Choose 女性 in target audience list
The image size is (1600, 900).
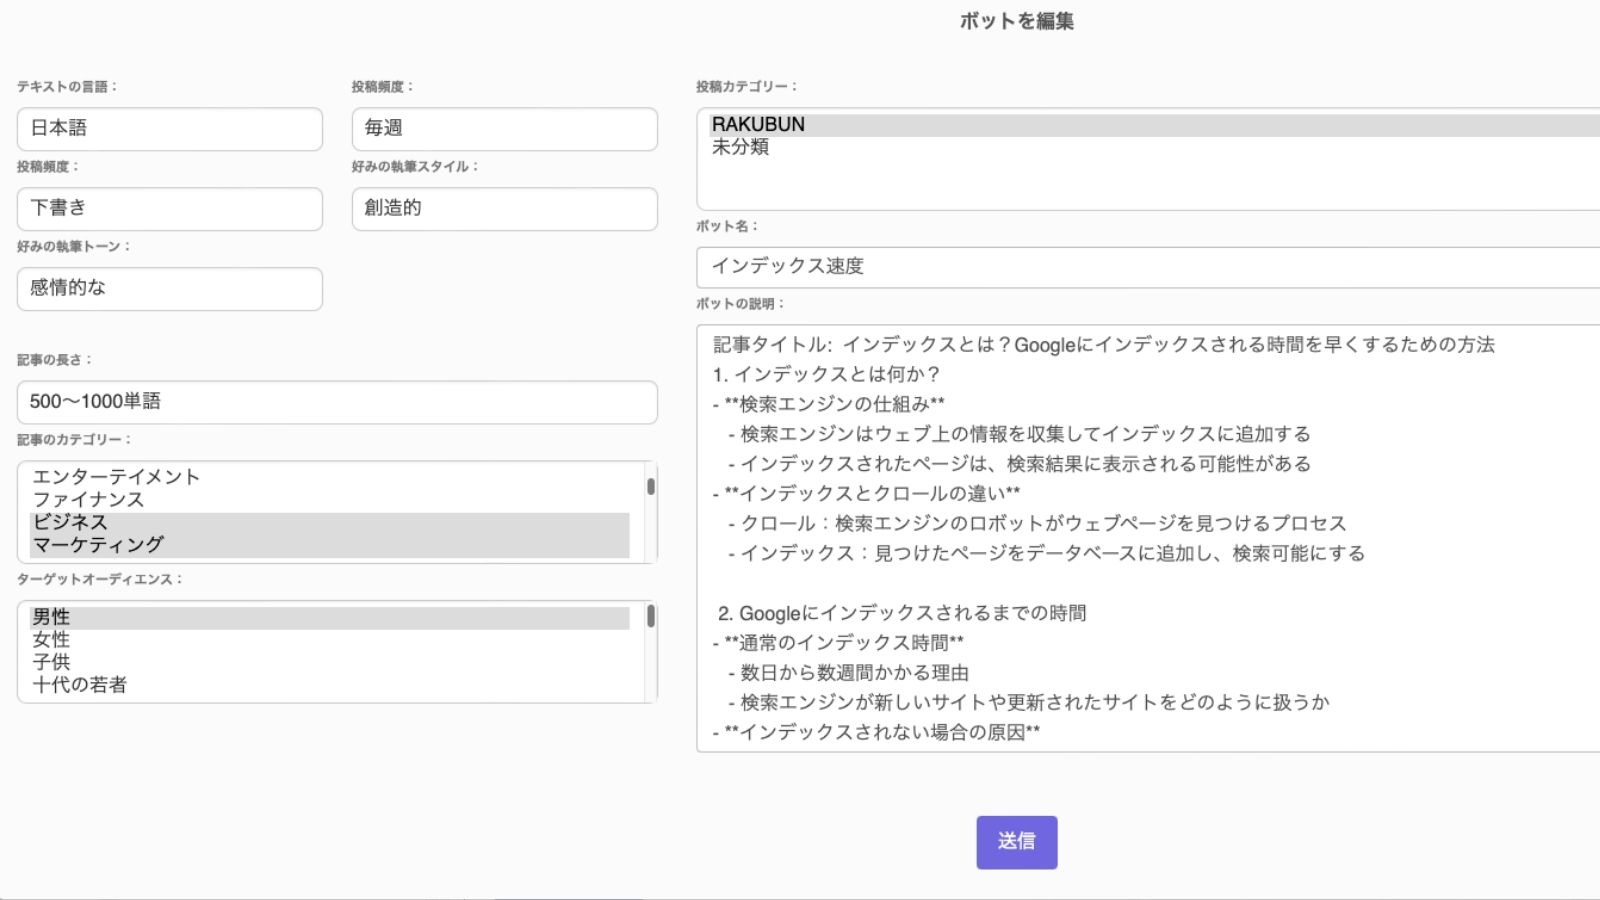click(51, 640)
